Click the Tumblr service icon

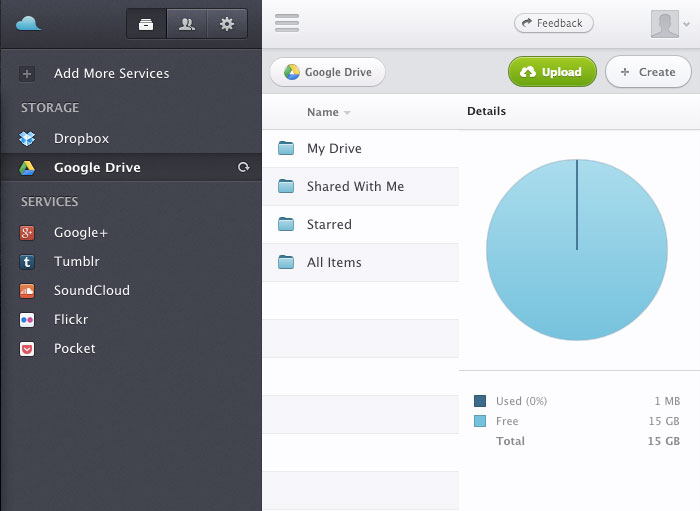point(28,262)
